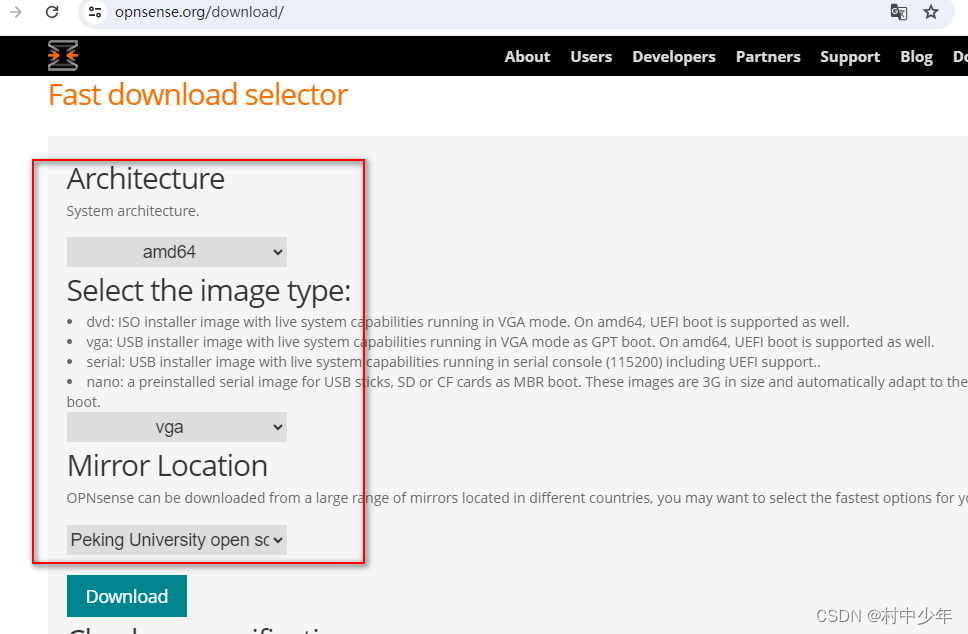Click the translate page icon
Screen dimensions: 968x634
(x=899, y=12)
